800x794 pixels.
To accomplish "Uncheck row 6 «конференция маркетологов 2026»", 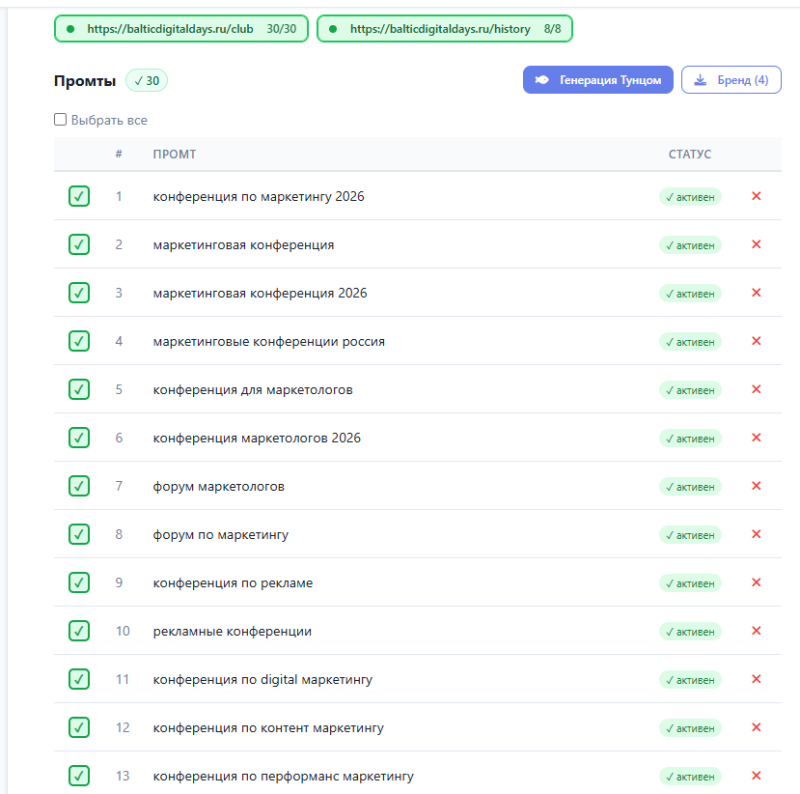I will pos(79,437).
